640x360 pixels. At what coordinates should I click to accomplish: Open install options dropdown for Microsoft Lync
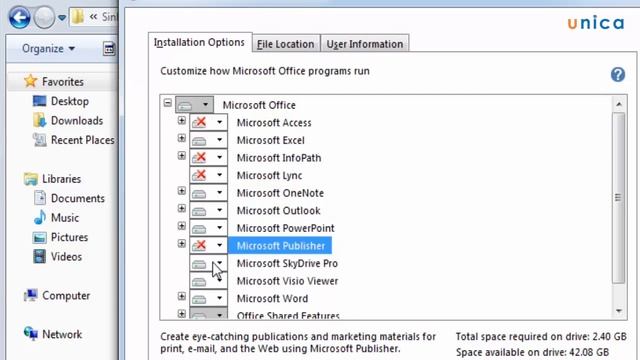pyautogui.click(x=208, y=175)
